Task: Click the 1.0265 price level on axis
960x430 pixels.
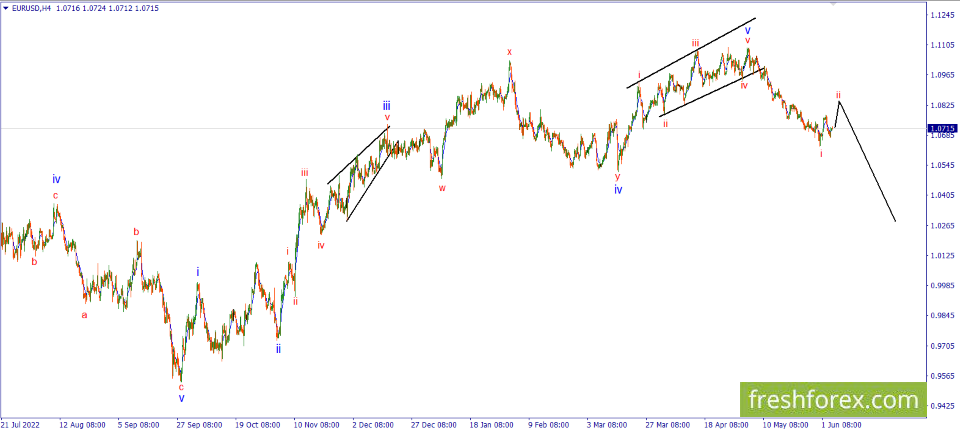Action: click(x=943, y=225)
